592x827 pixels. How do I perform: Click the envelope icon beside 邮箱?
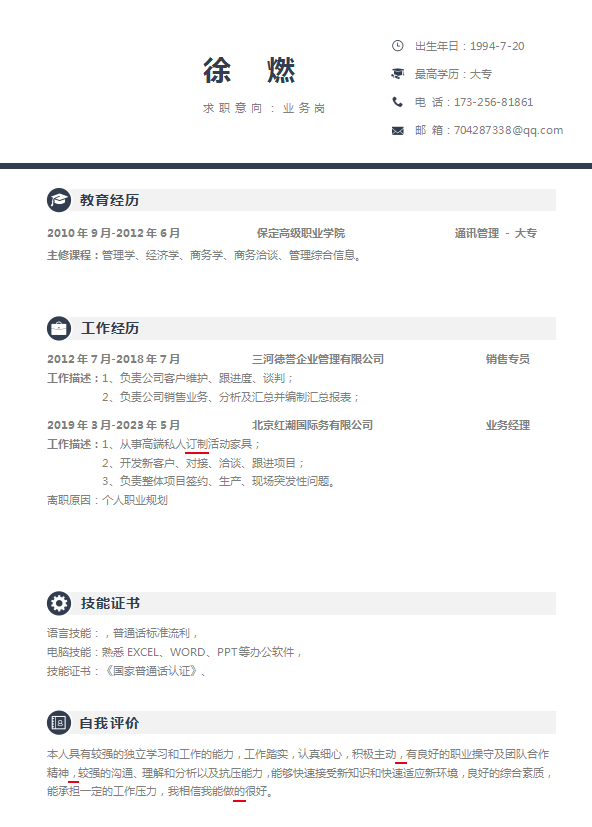[397, 130]
